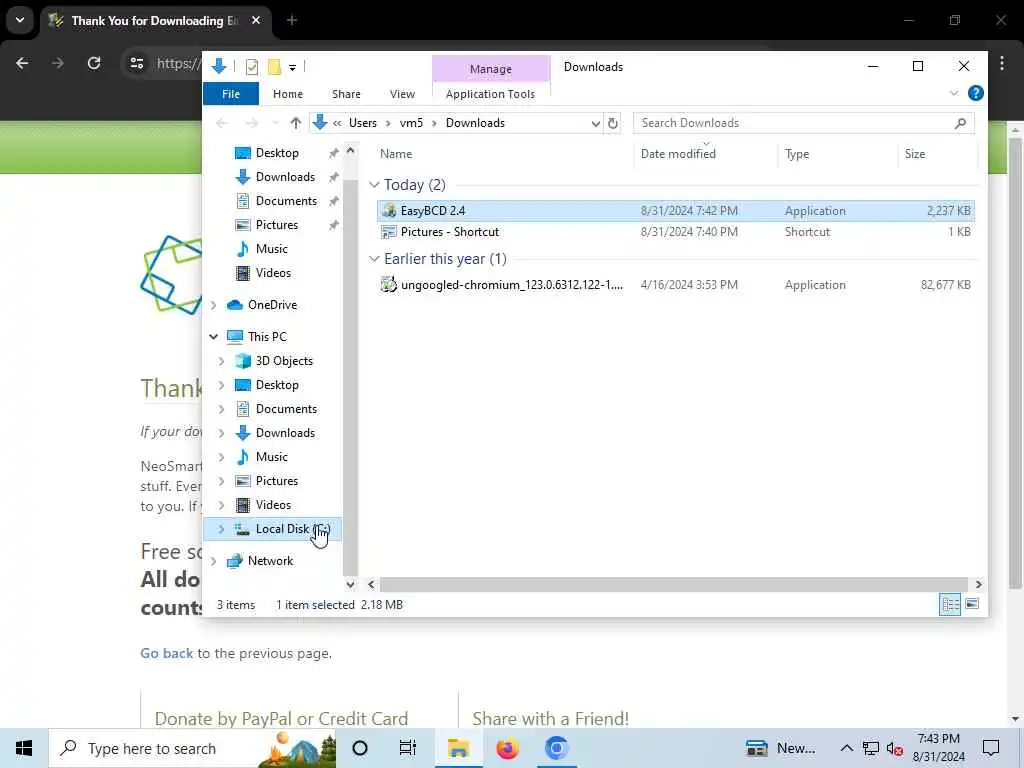Collapse the Today (2) group

374,185
